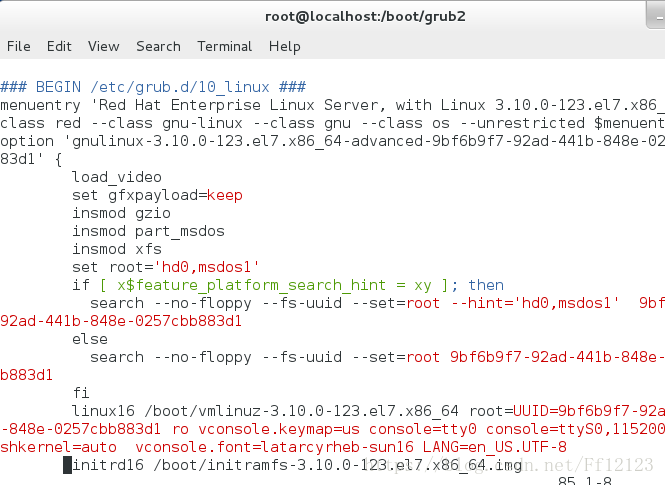Open the Search menu
Screen dimensions: 665x485
tap(158, 46)
